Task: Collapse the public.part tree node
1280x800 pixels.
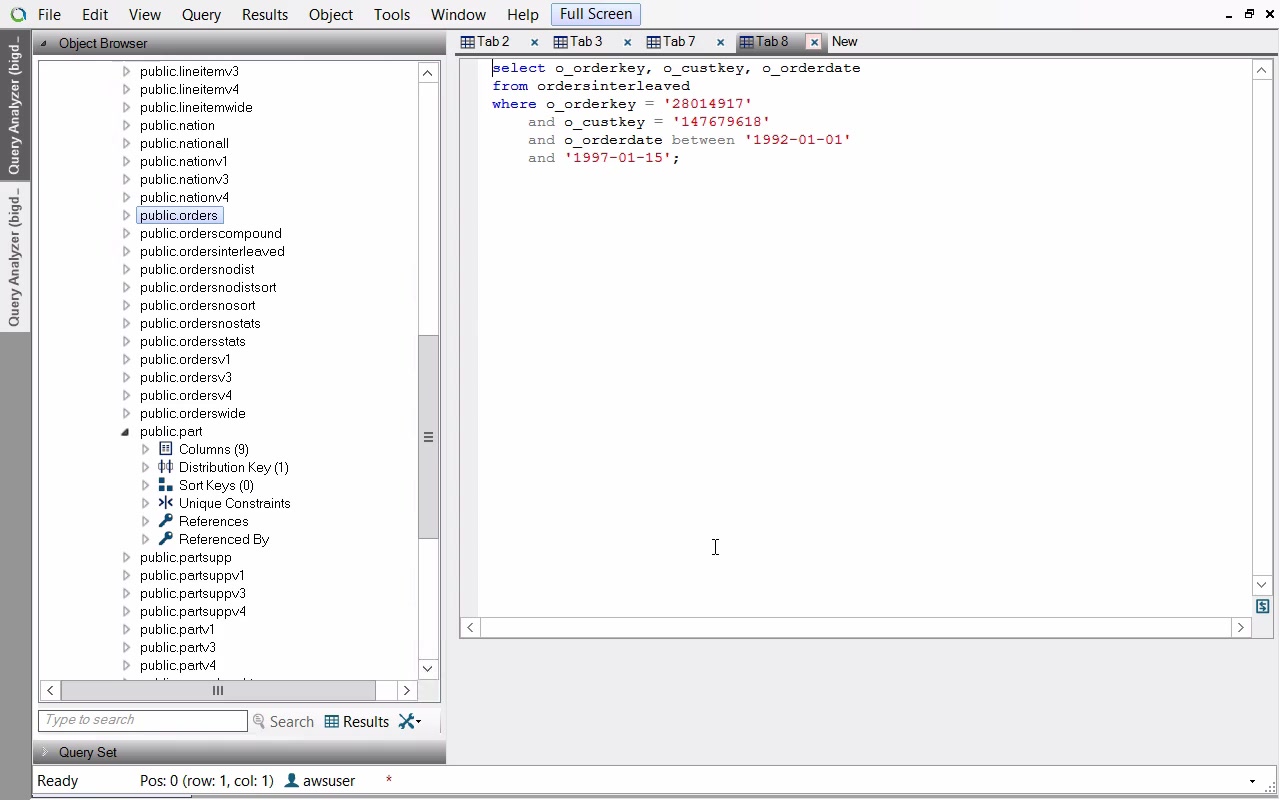Action: coord(126,432)
